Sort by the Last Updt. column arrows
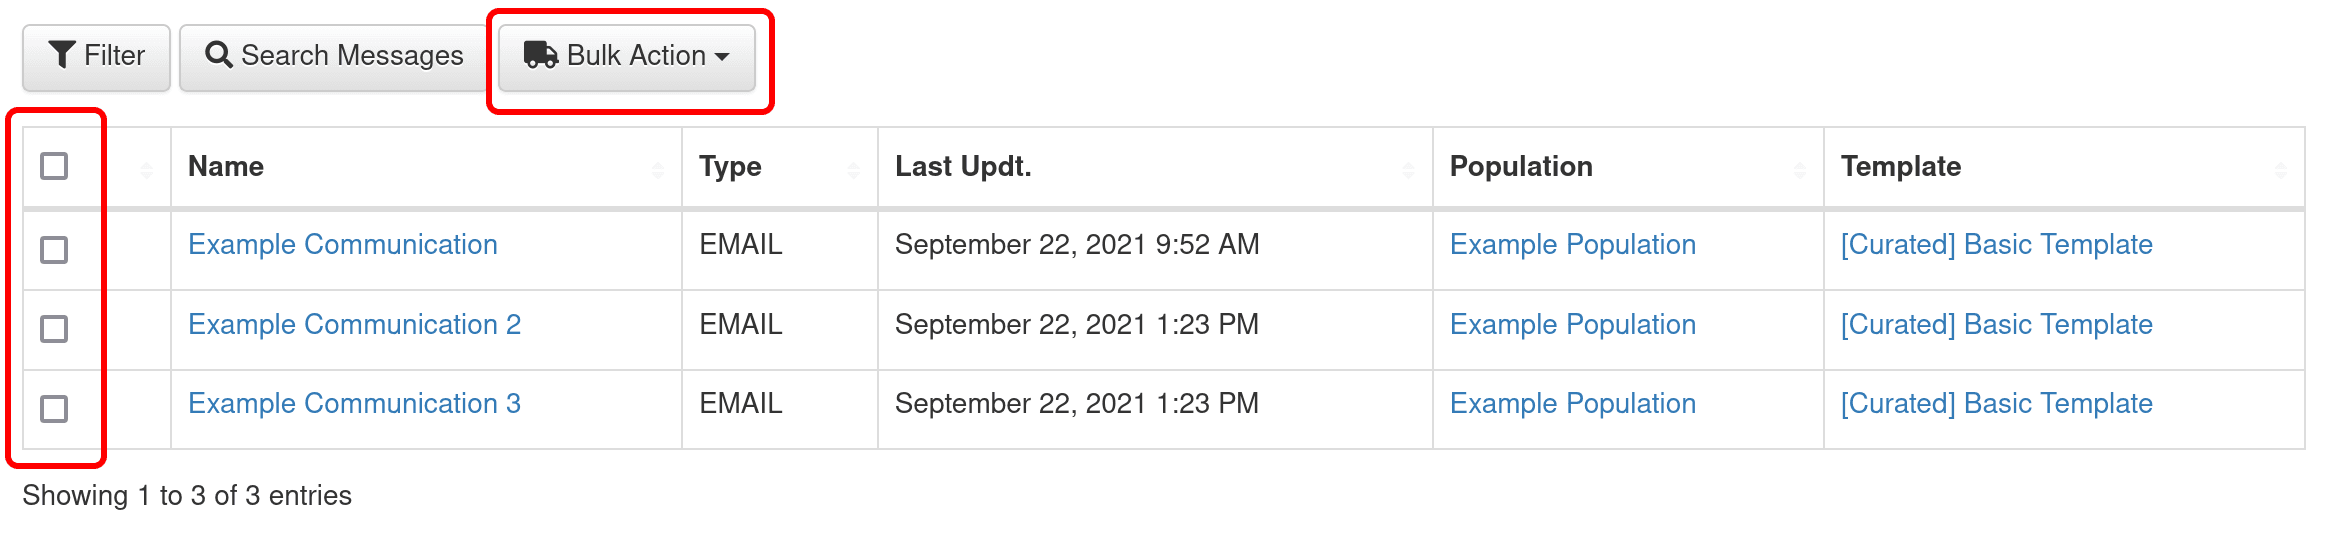 [1408, 170]
